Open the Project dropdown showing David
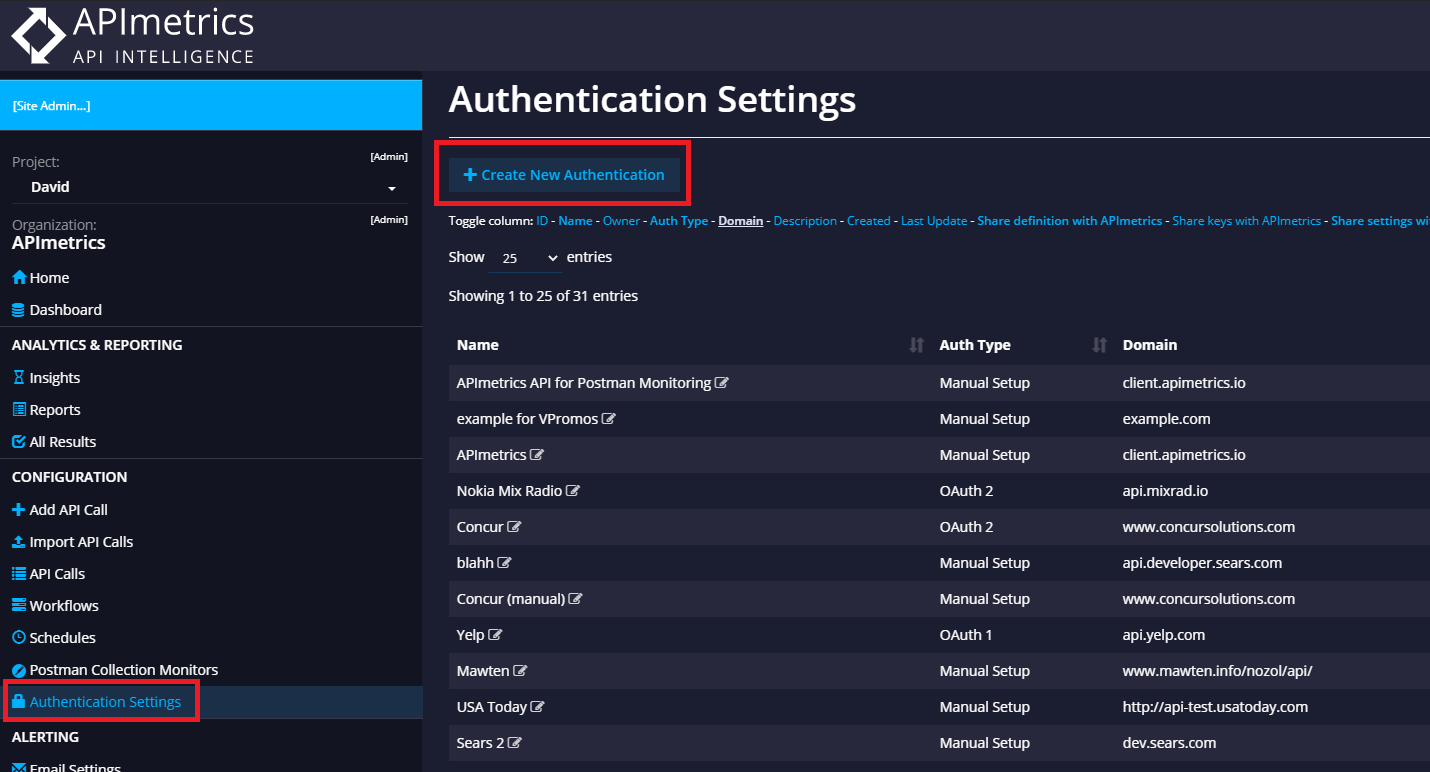This screenshot has height=772, width=1430. click(210, 187)
